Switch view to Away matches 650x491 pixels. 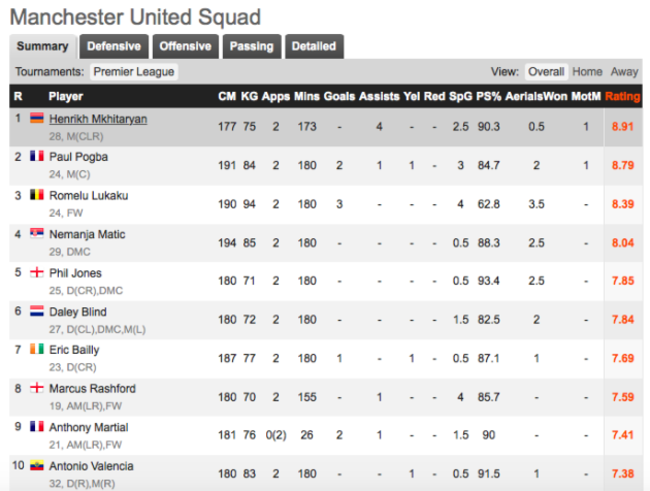[x=624, y=72]
